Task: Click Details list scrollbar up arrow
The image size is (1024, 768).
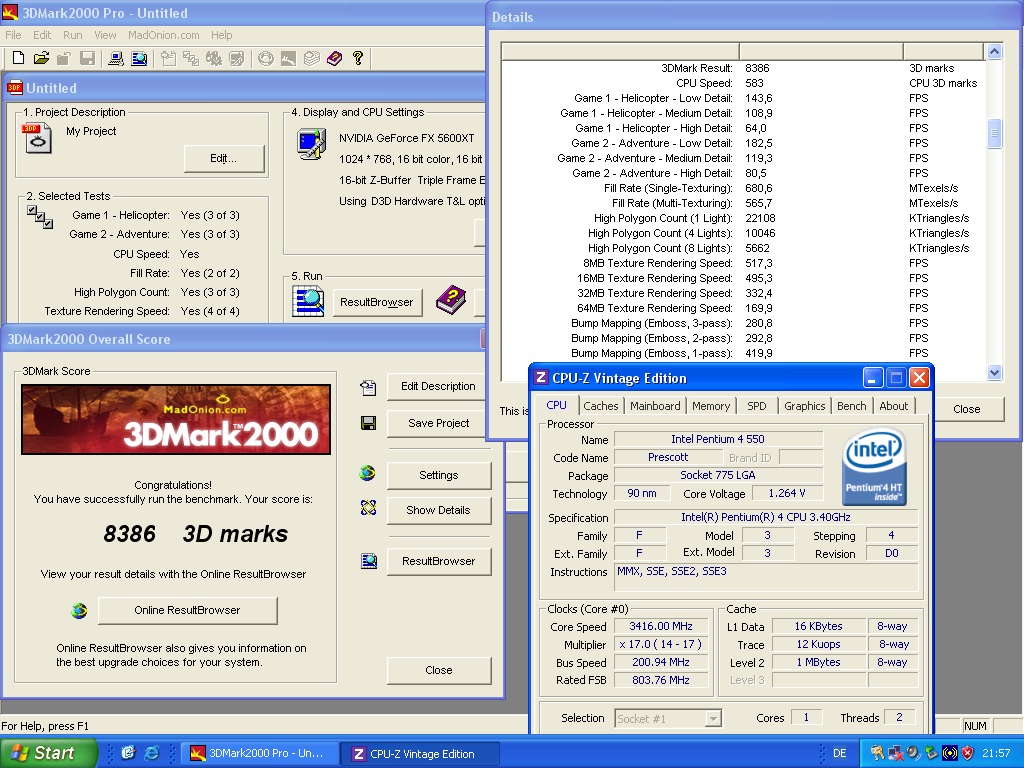Action: [994, 52]
